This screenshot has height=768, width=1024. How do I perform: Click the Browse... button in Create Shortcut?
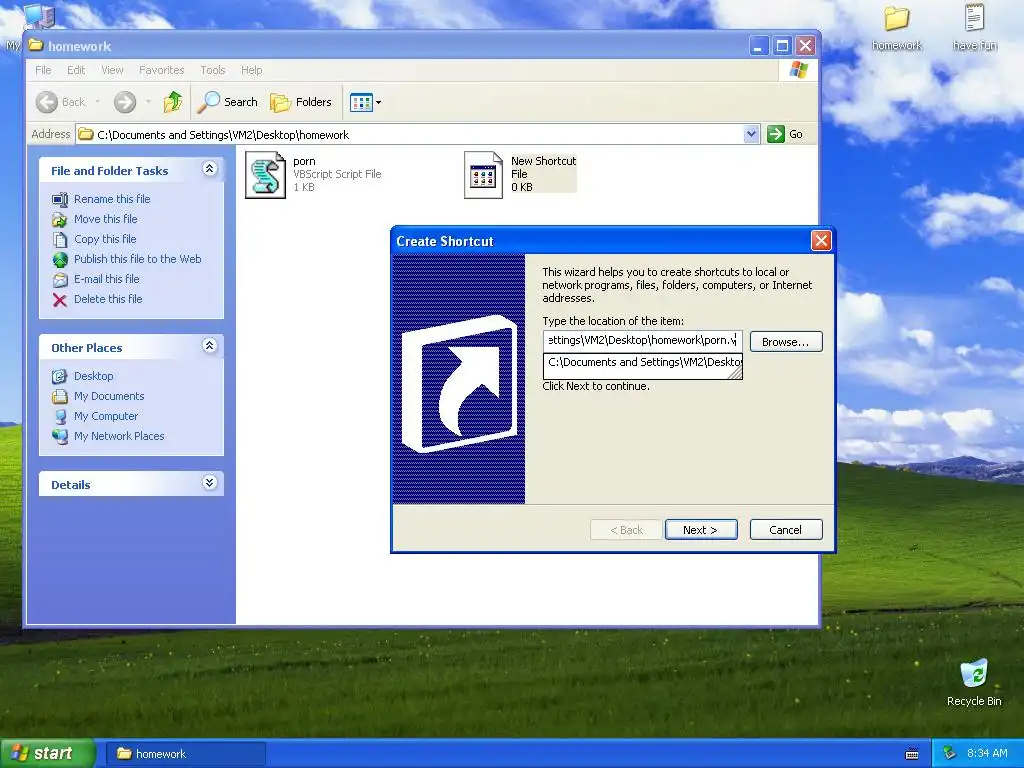786,342
